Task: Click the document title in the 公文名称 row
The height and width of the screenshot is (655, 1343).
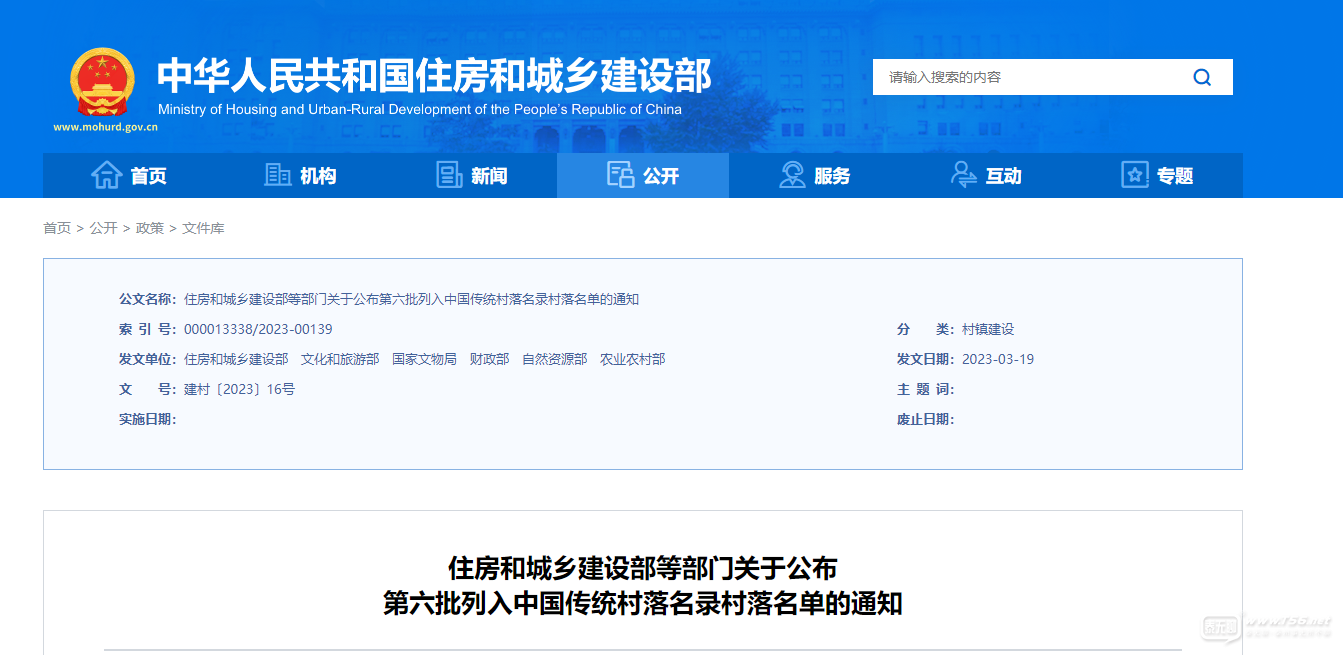Action: (x=411, y=299)
